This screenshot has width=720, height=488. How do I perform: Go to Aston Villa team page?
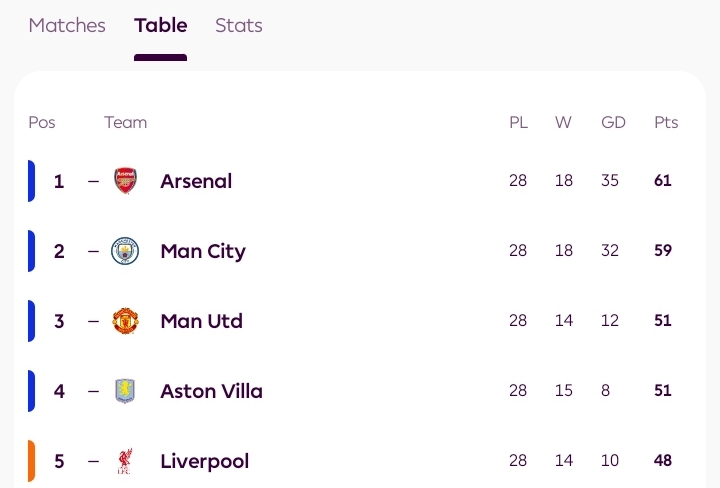(211, 391)
